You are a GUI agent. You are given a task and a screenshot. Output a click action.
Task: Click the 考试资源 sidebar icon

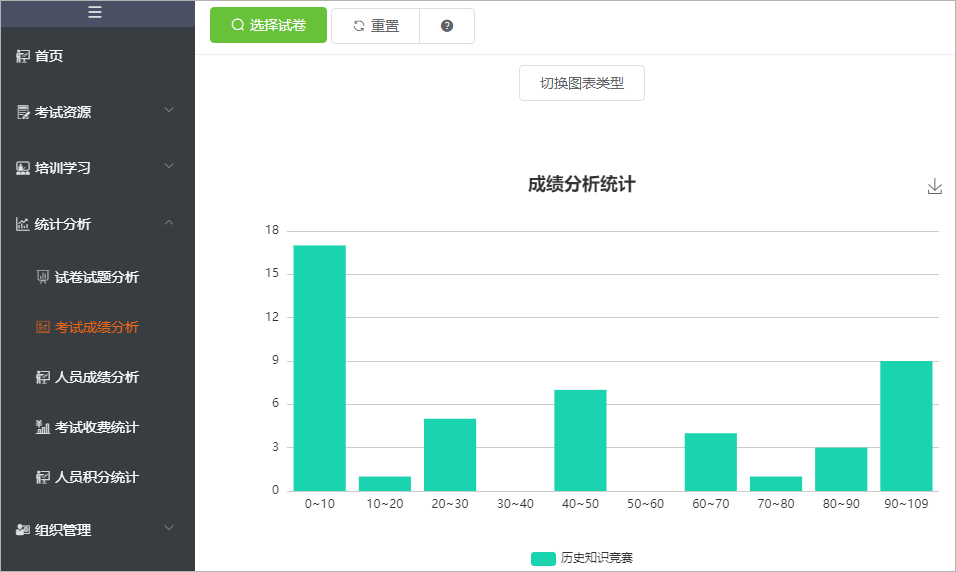point(23,113)
